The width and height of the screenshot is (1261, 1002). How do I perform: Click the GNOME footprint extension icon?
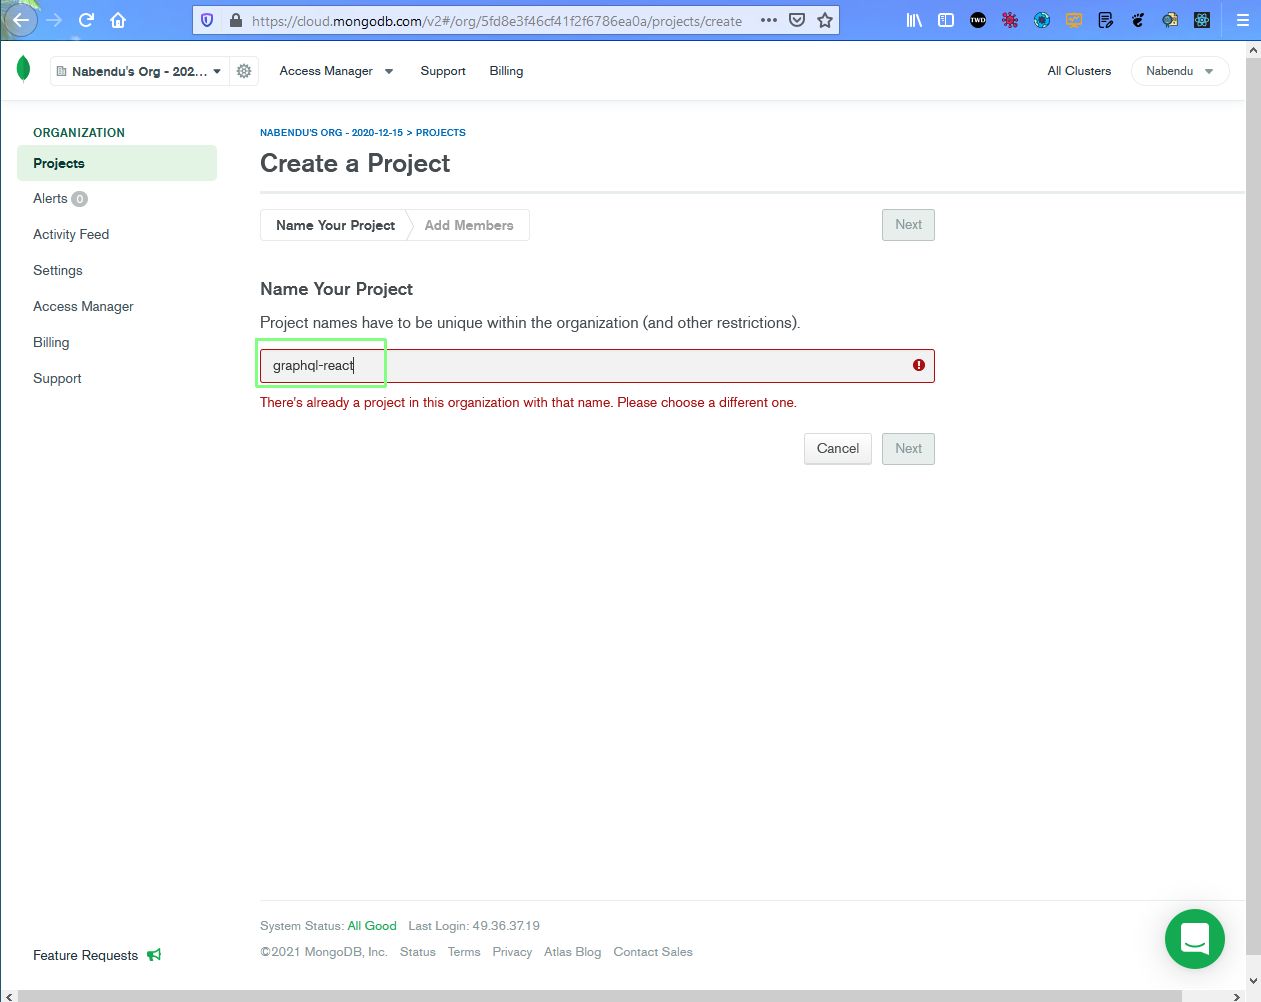click(1138, 20)
